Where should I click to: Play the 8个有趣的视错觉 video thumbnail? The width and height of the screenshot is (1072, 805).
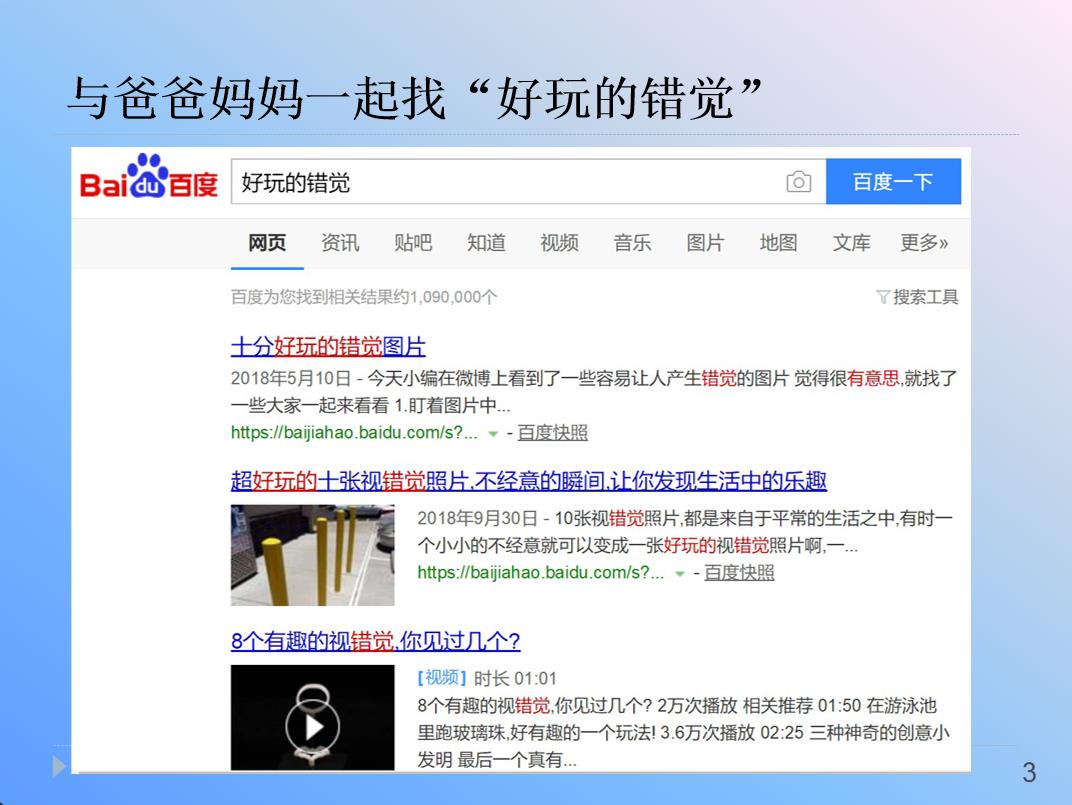[312, 717]
